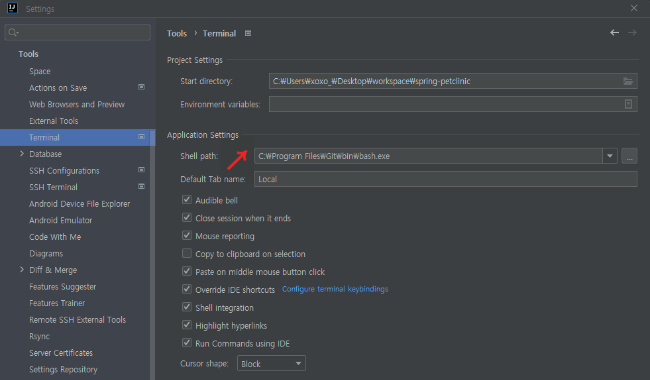650x380 pixels.
Task: Click the project-level icon beside Terminal breadcrumb
Action: tap(248, 33)
